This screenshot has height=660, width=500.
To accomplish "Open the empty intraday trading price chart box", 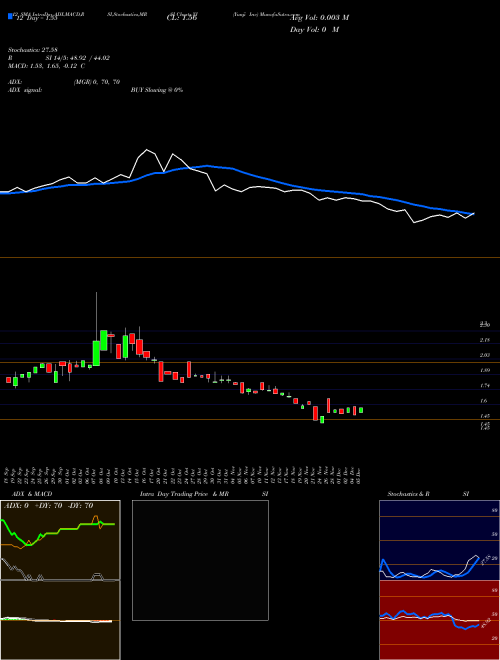I will tap(200, 560).
